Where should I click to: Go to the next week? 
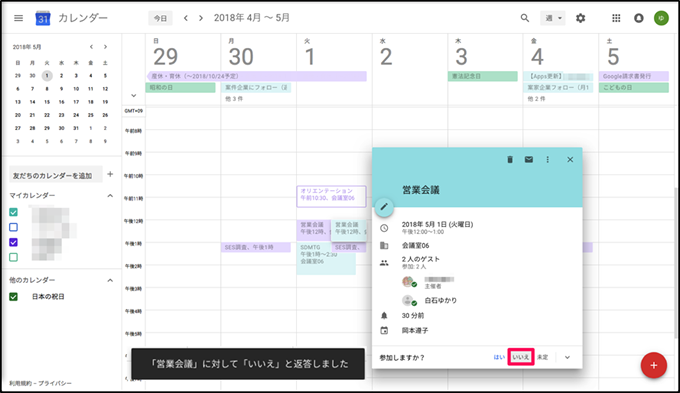tap(200, 18)
